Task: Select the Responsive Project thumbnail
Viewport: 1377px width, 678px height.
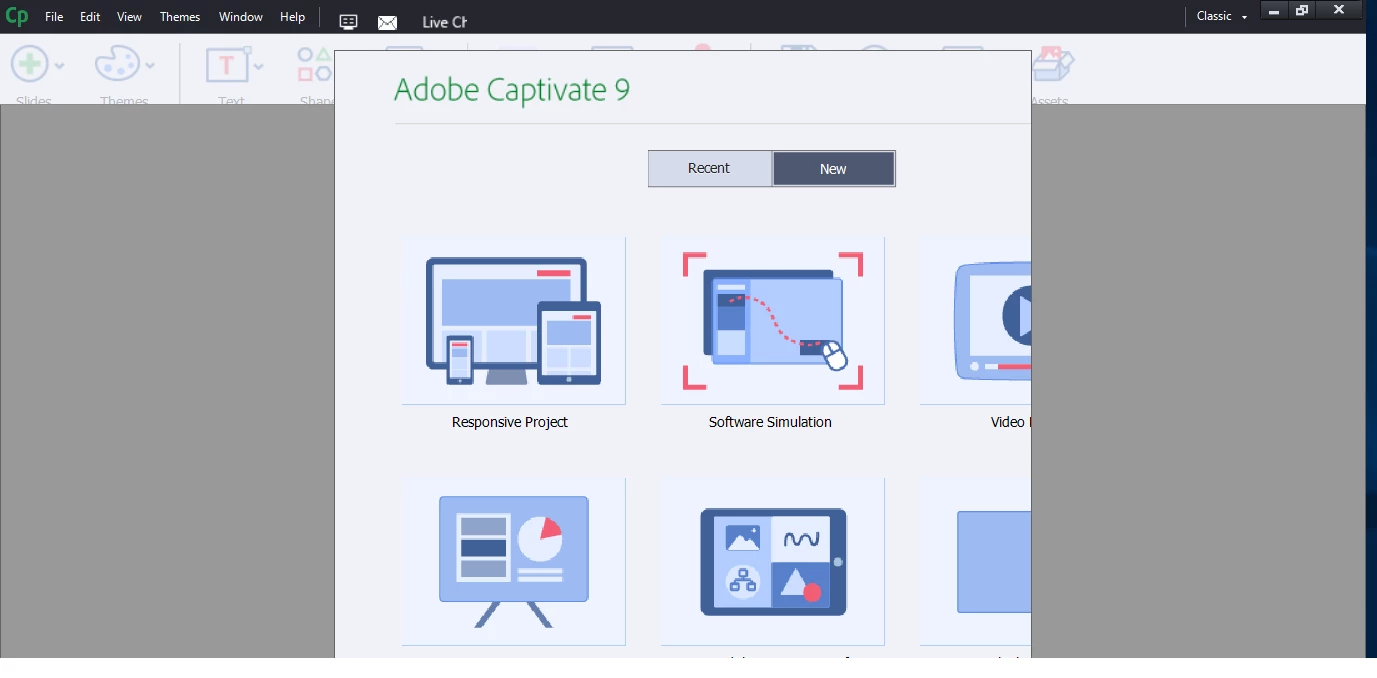Action: [x=514, y=321]
